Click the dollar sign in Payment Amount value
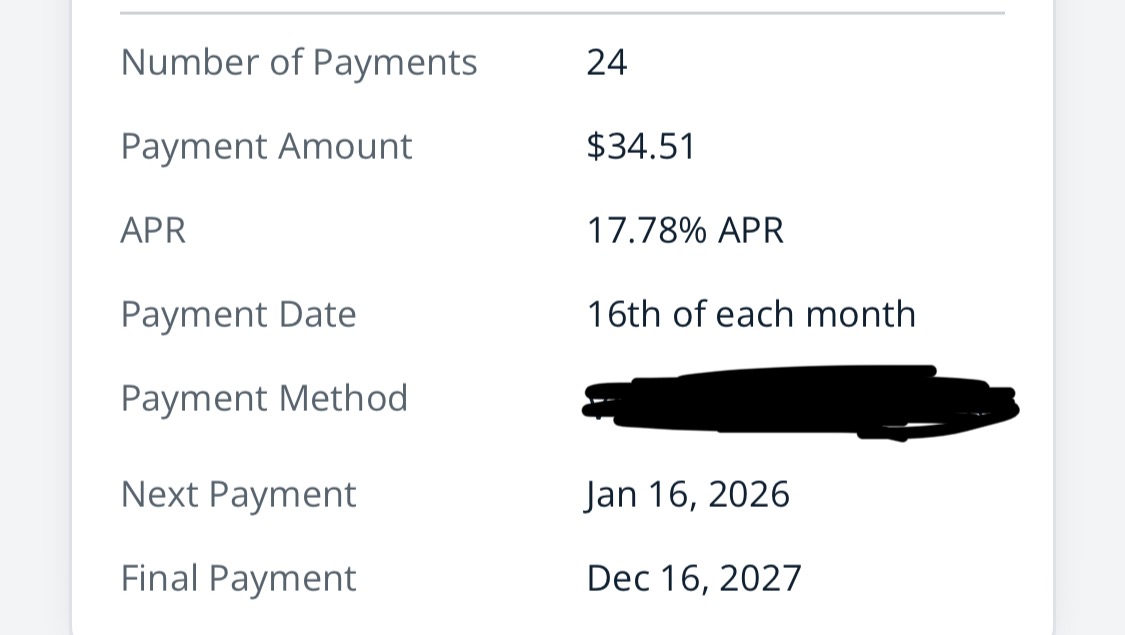Screen dimensions: 1125x635 click(595, 147)
